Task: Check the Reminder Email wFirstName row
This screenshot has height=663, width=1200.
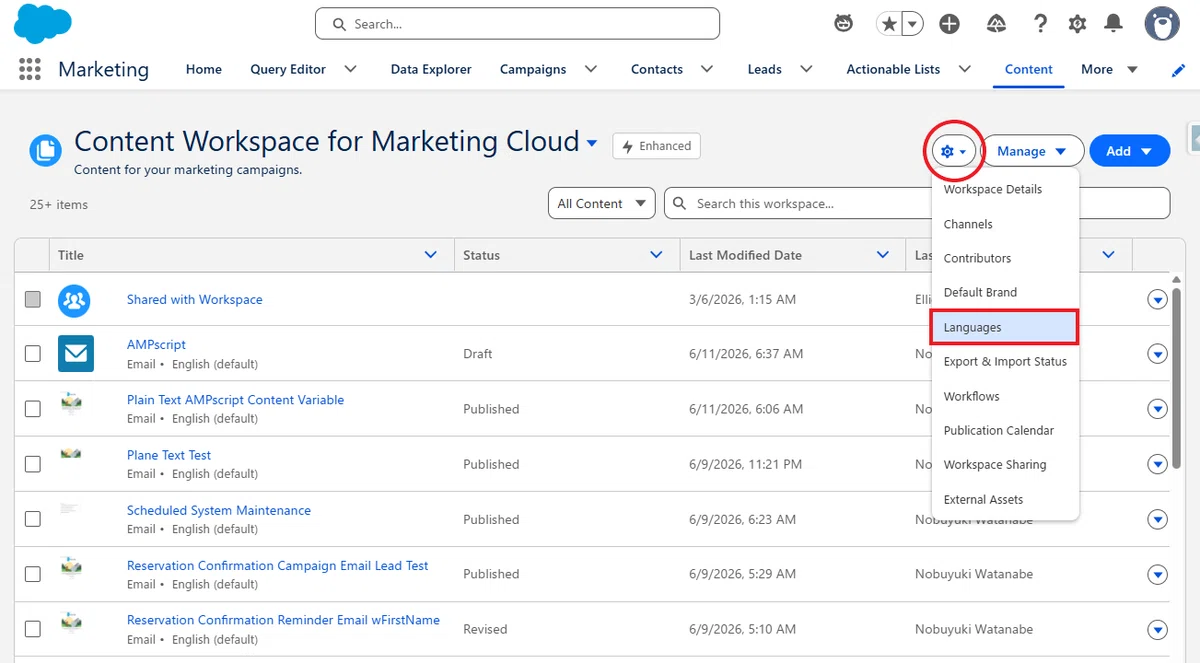Action: click(33, 629)
